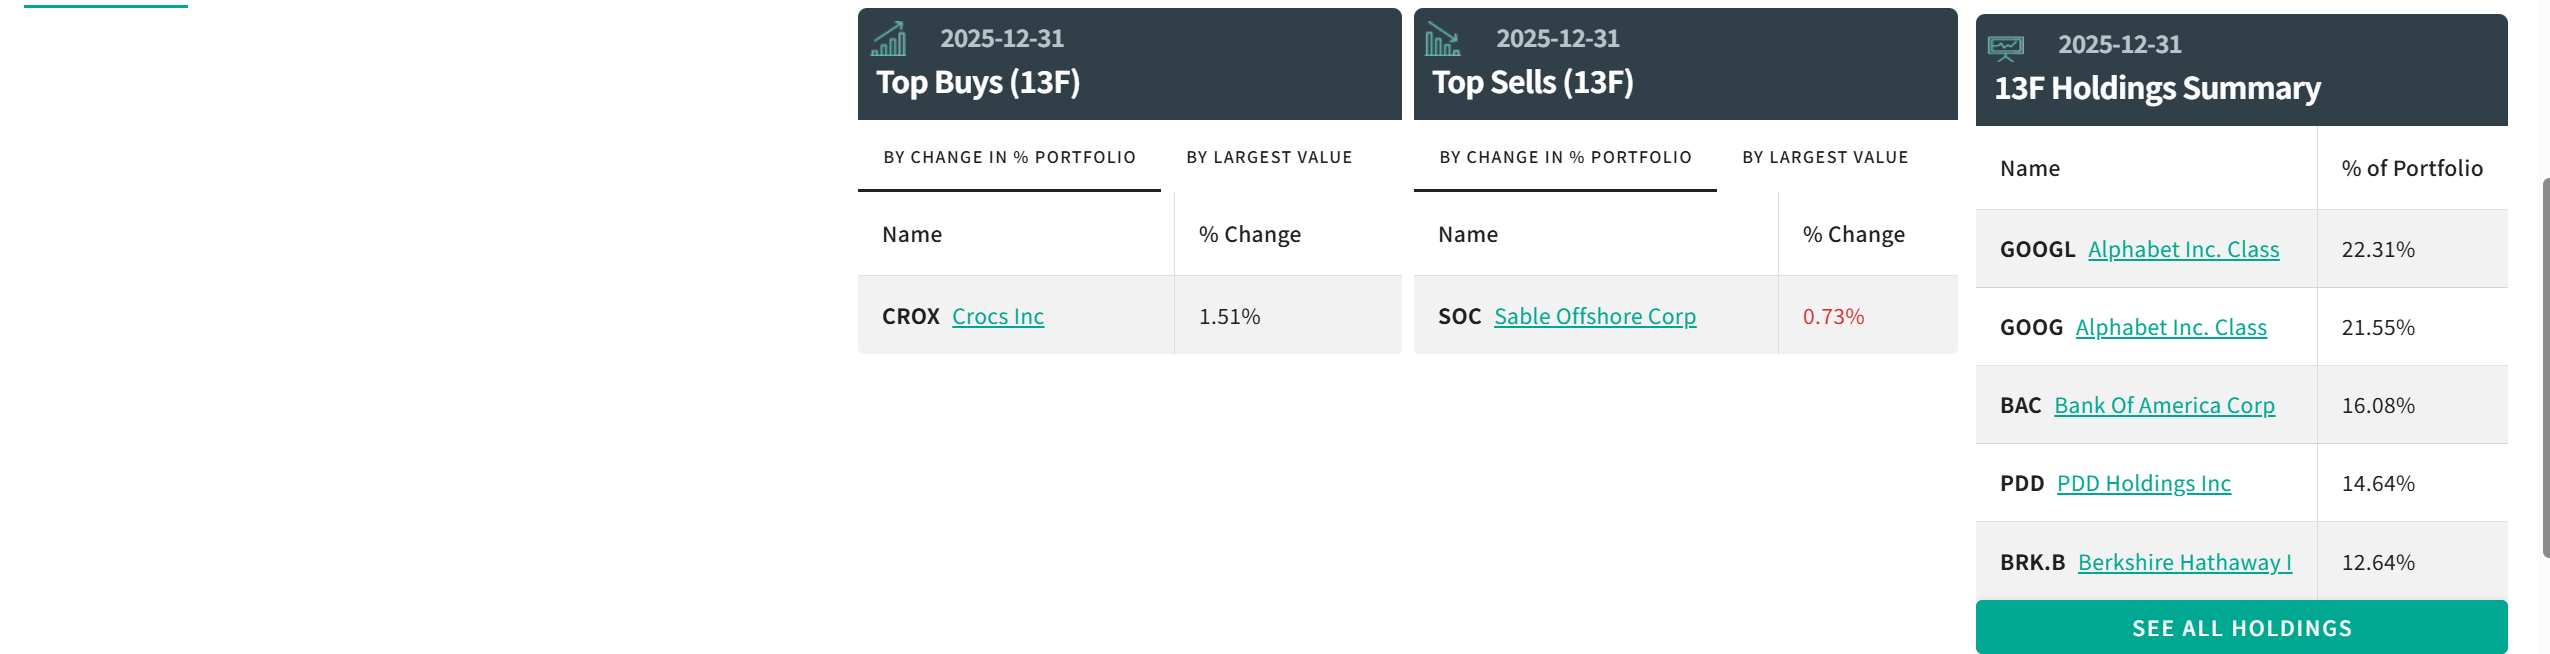Visit the Bank Of America Corp link
2550x654 pixels.
[x=2164, y=405]
